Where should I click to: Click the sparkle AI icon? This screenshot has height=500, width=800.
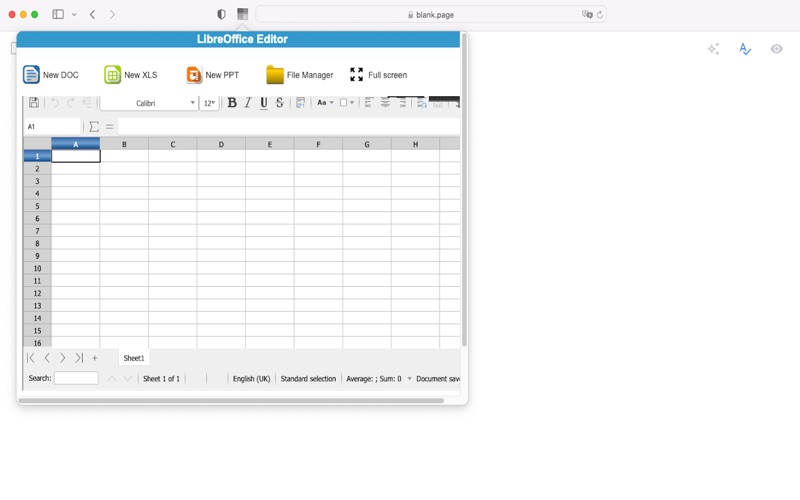click(x=713, y=49)
